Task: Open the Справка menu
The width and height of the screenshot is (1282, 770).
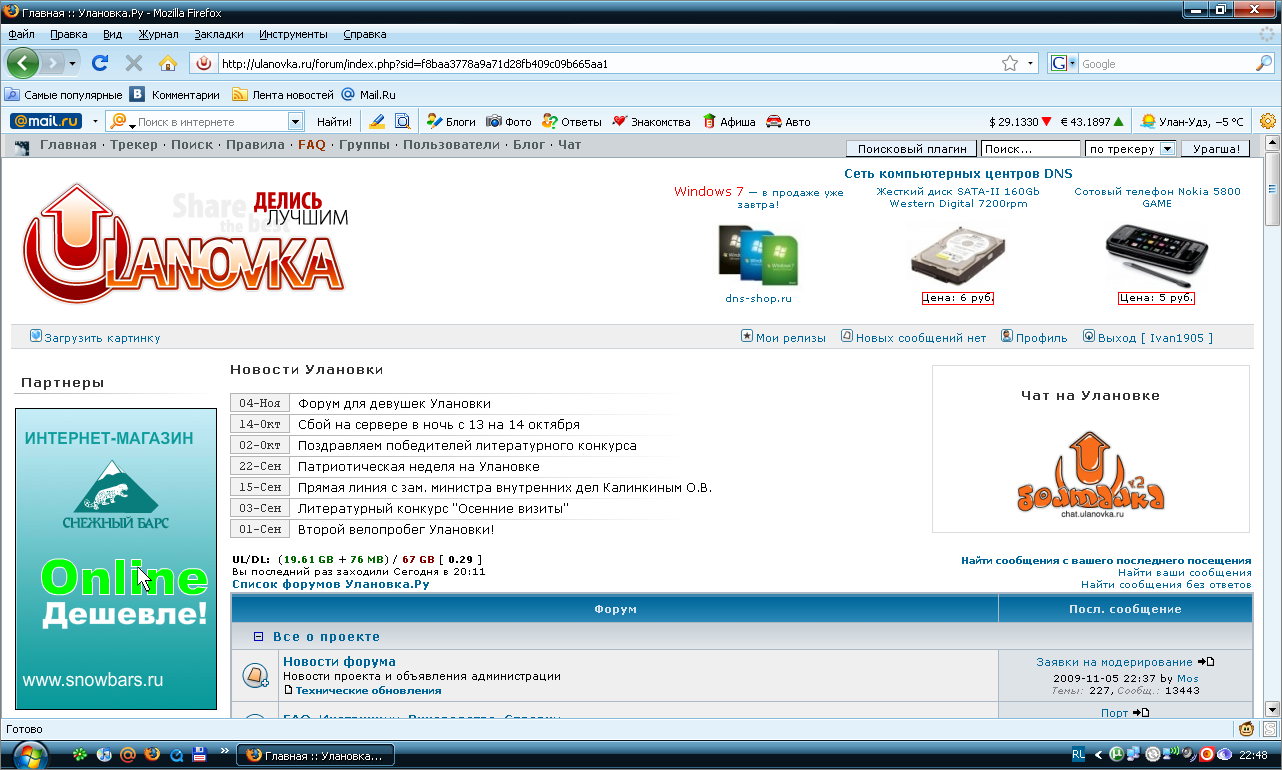Action: click(x=364, y=34)
